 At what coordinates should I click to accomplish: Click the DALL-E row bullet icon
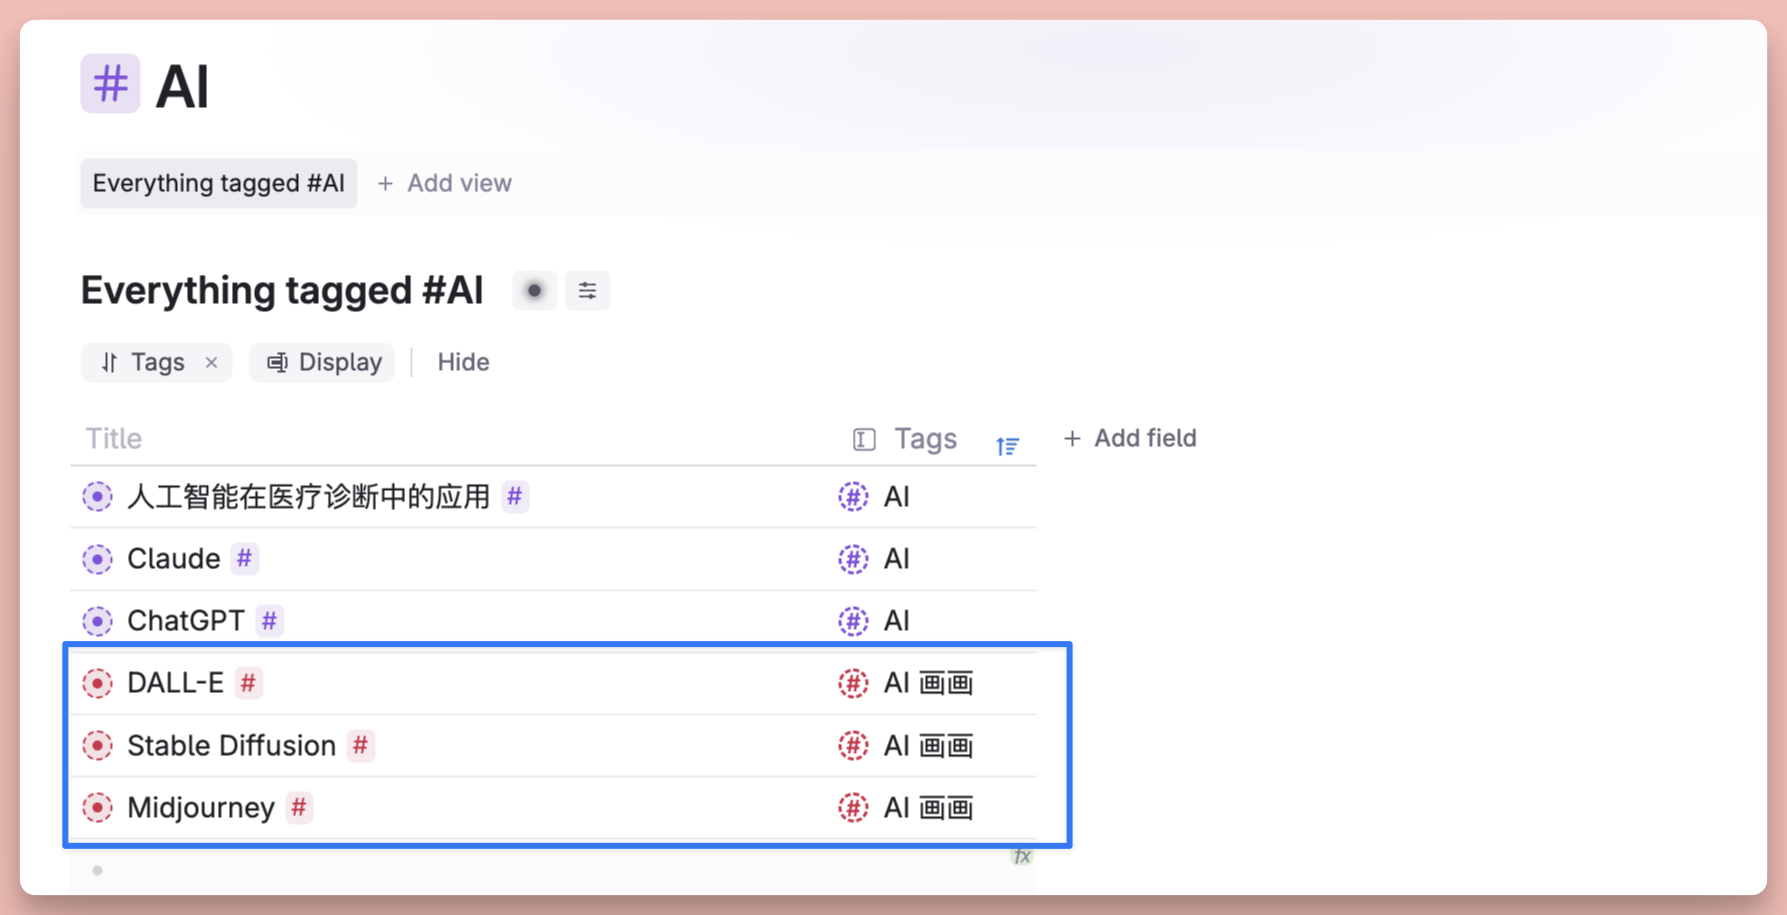(97, 683)
